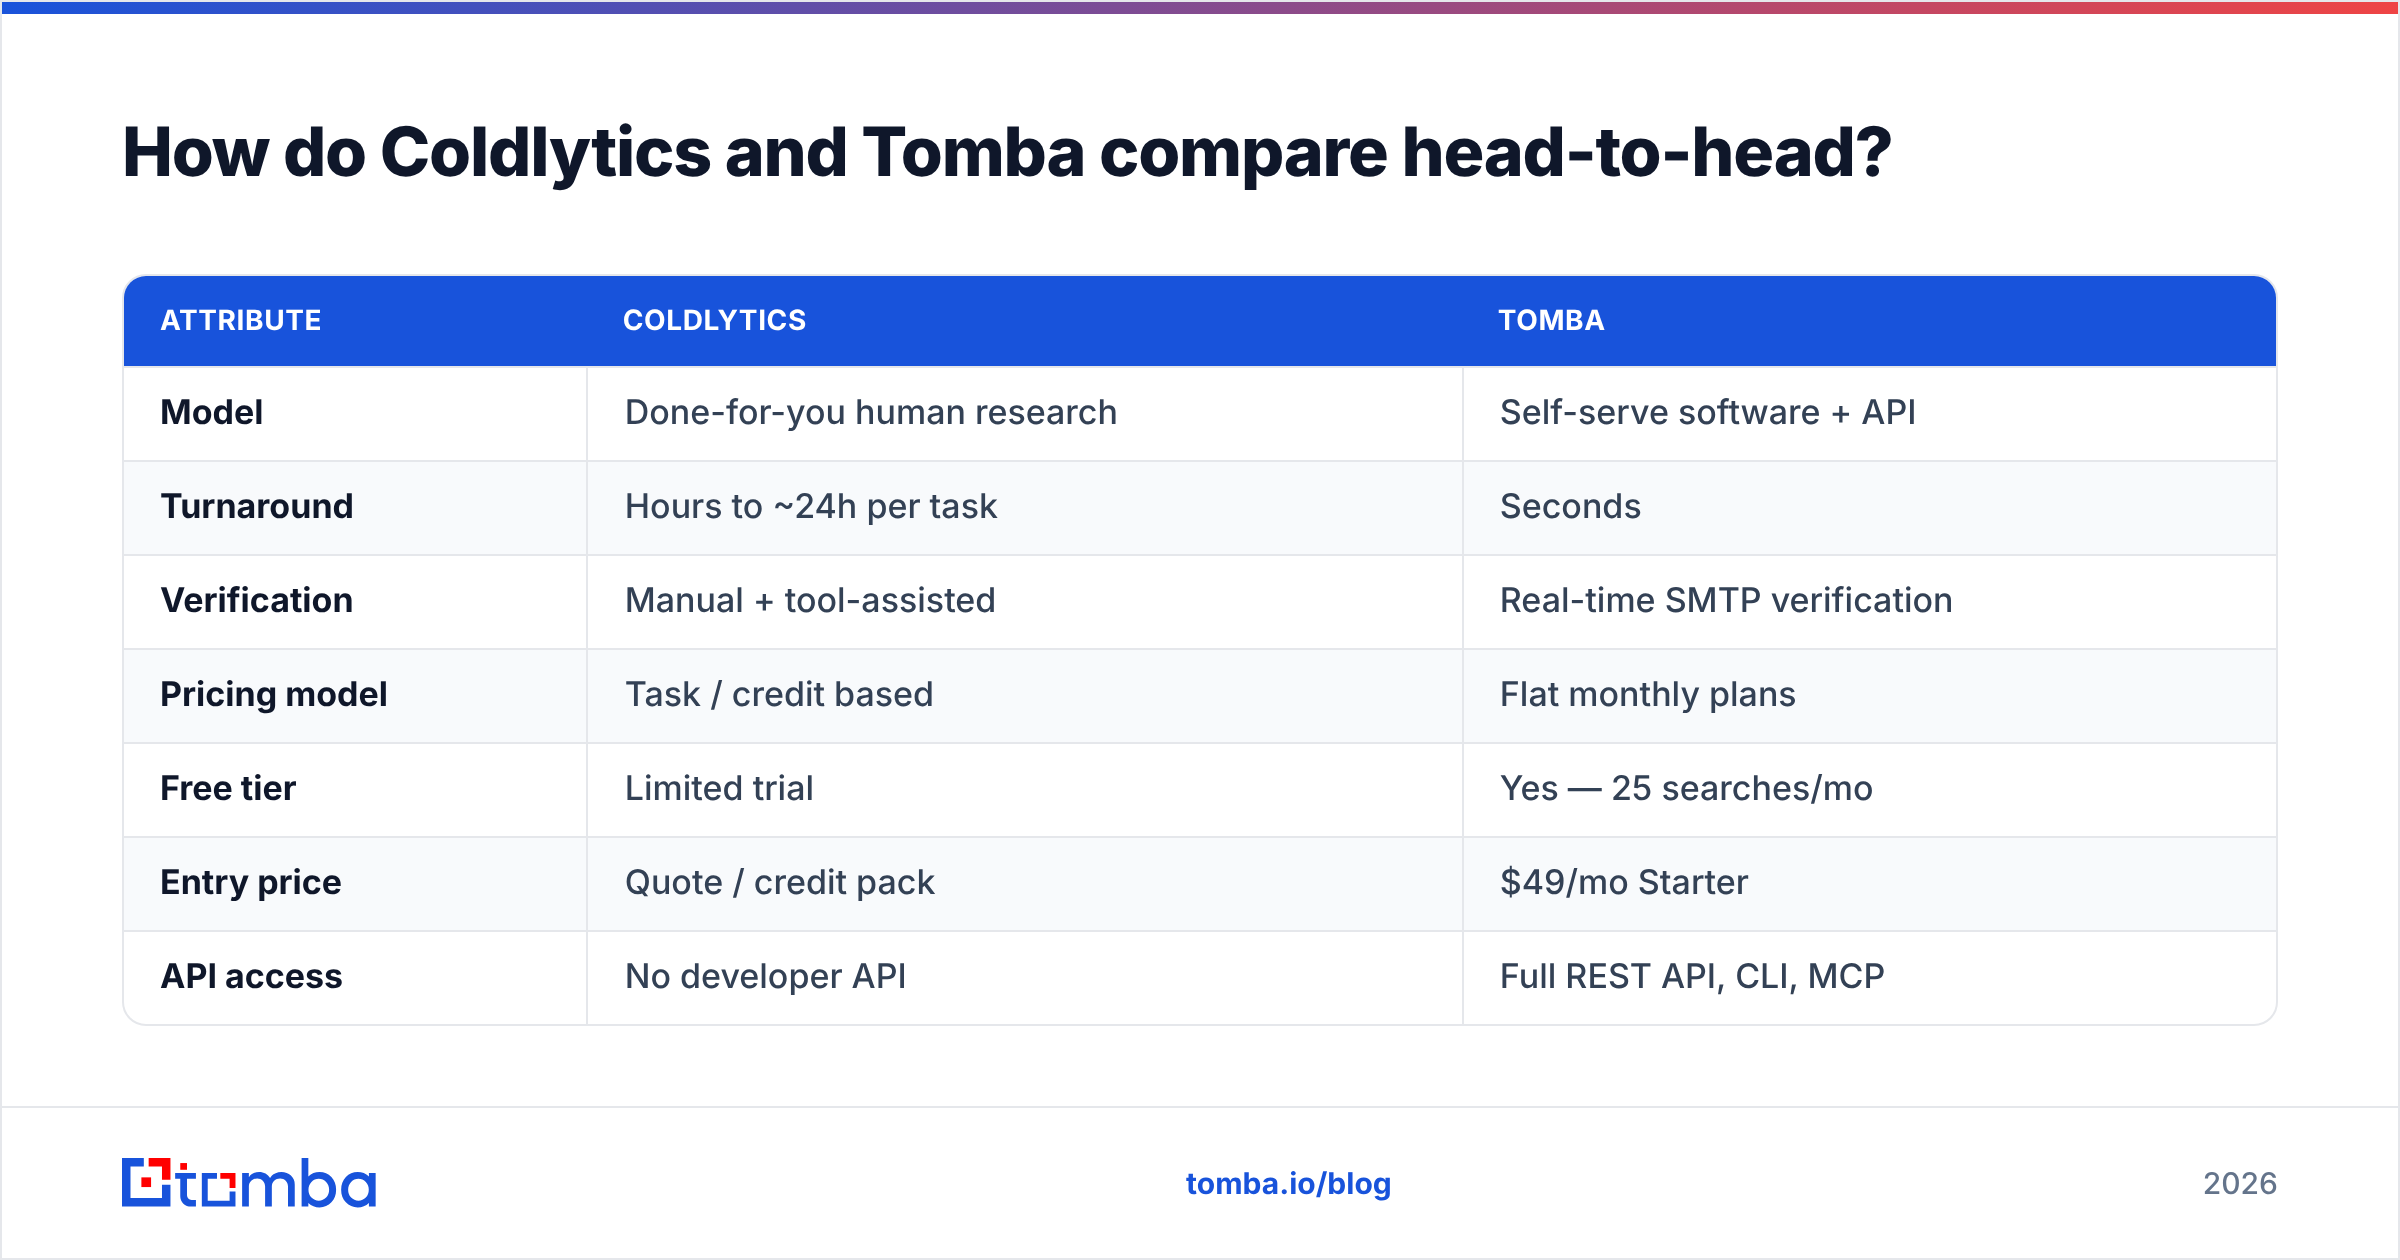Select the 'Pricing model' row label
The height and width of the screenshot is (1260, 2400).
(x=274, y=694)
